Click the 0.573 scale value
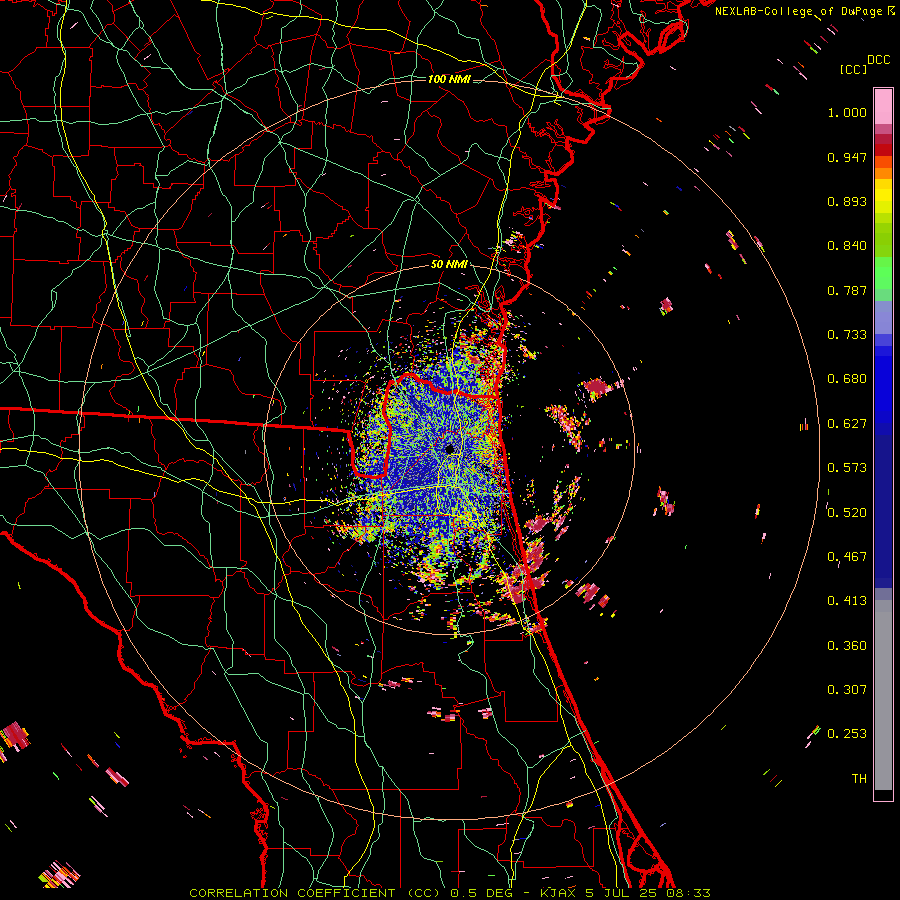This screenshot has height=900, width=900. point(847,468)
